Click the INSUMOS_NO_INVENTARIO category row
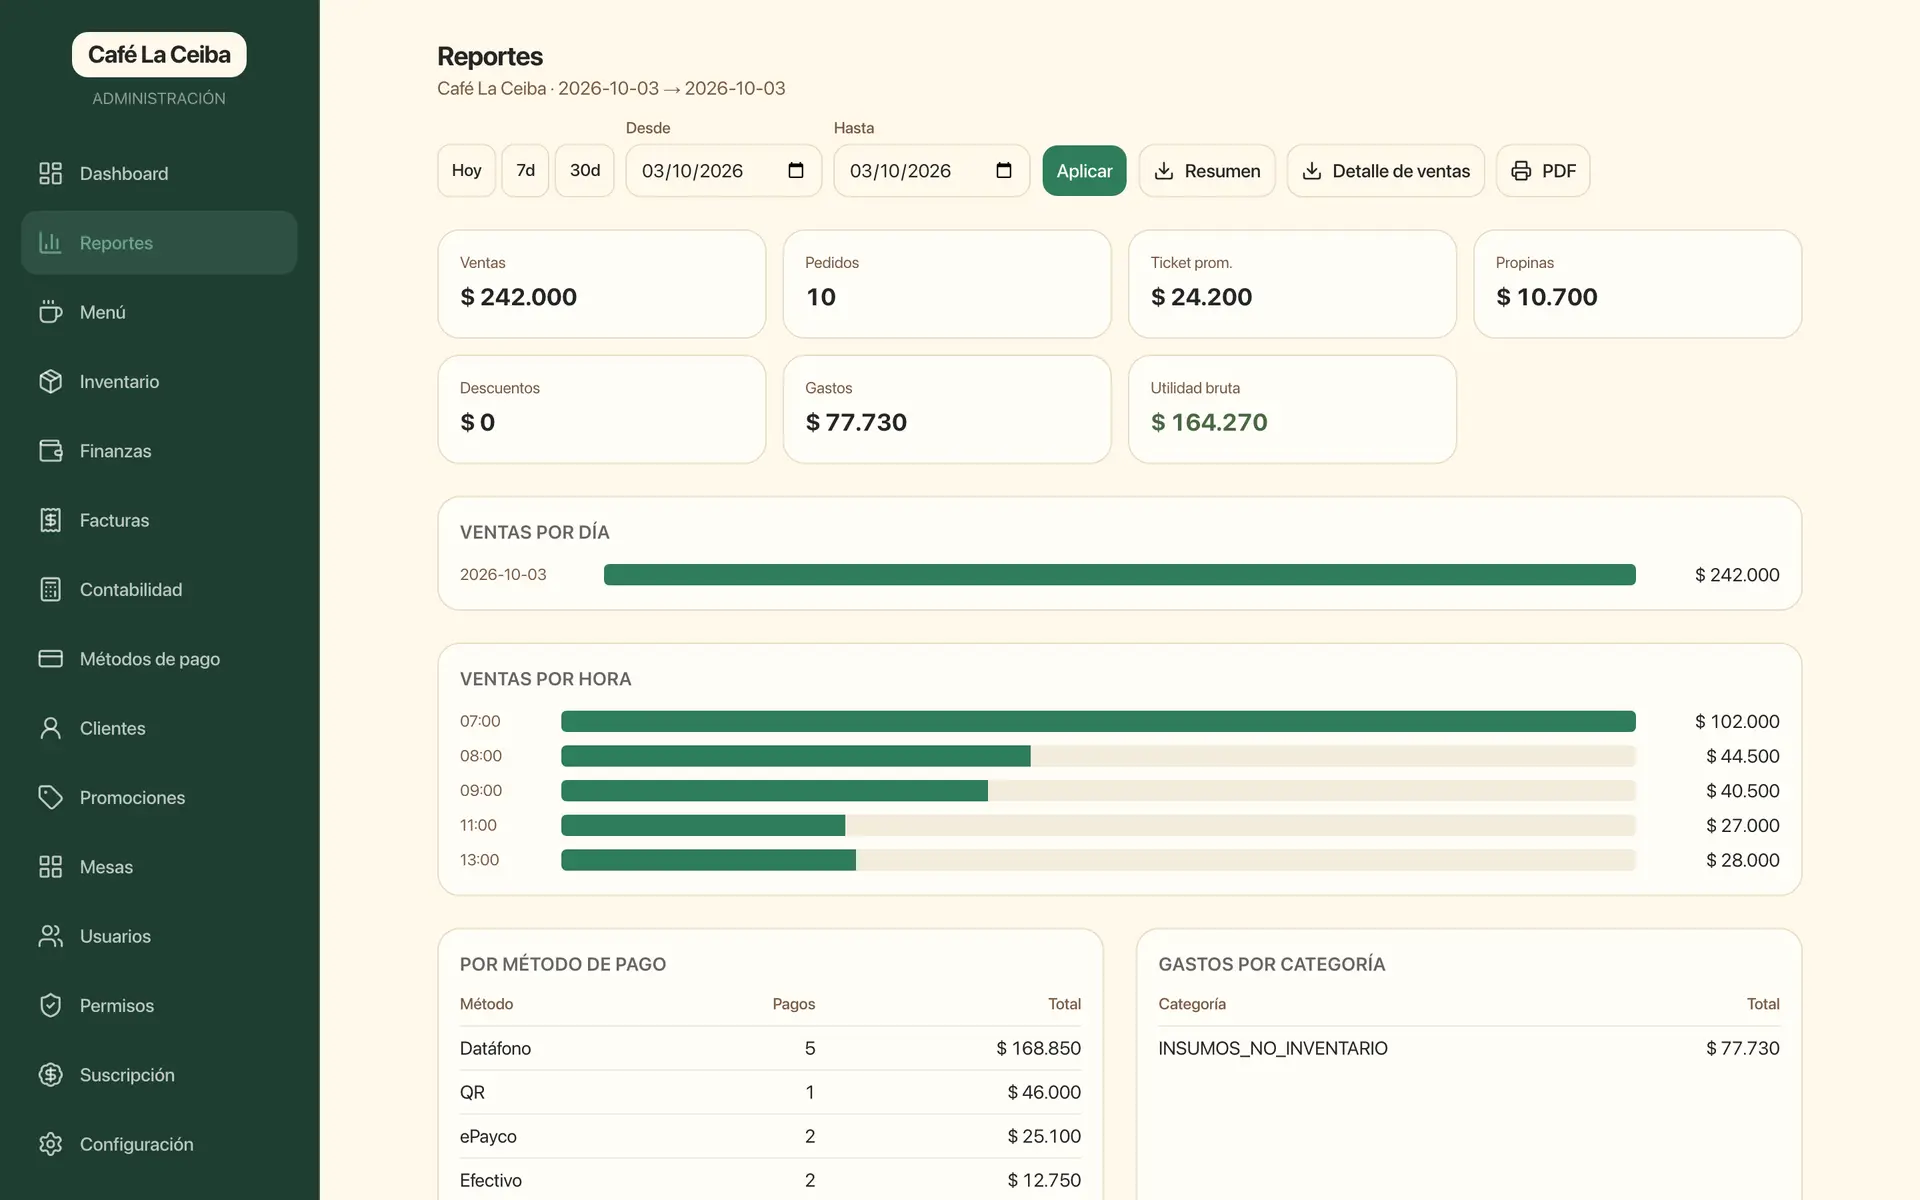This screenshot has height=1200, width=1920. coord(1469,1048)
